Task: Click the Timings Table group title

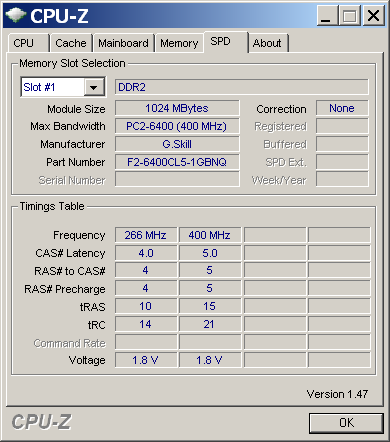Action: (x=52, y=206)
